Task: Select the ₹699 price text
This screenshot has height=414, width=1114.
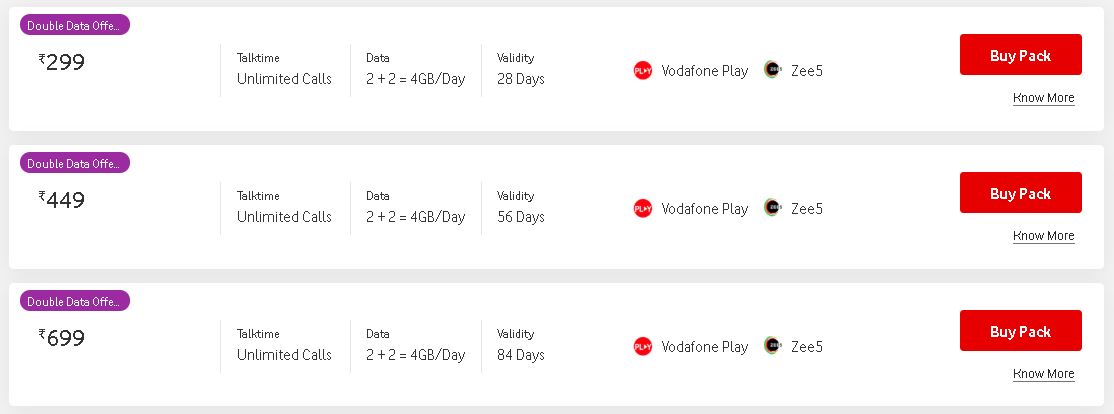Action: click(62, 338)
